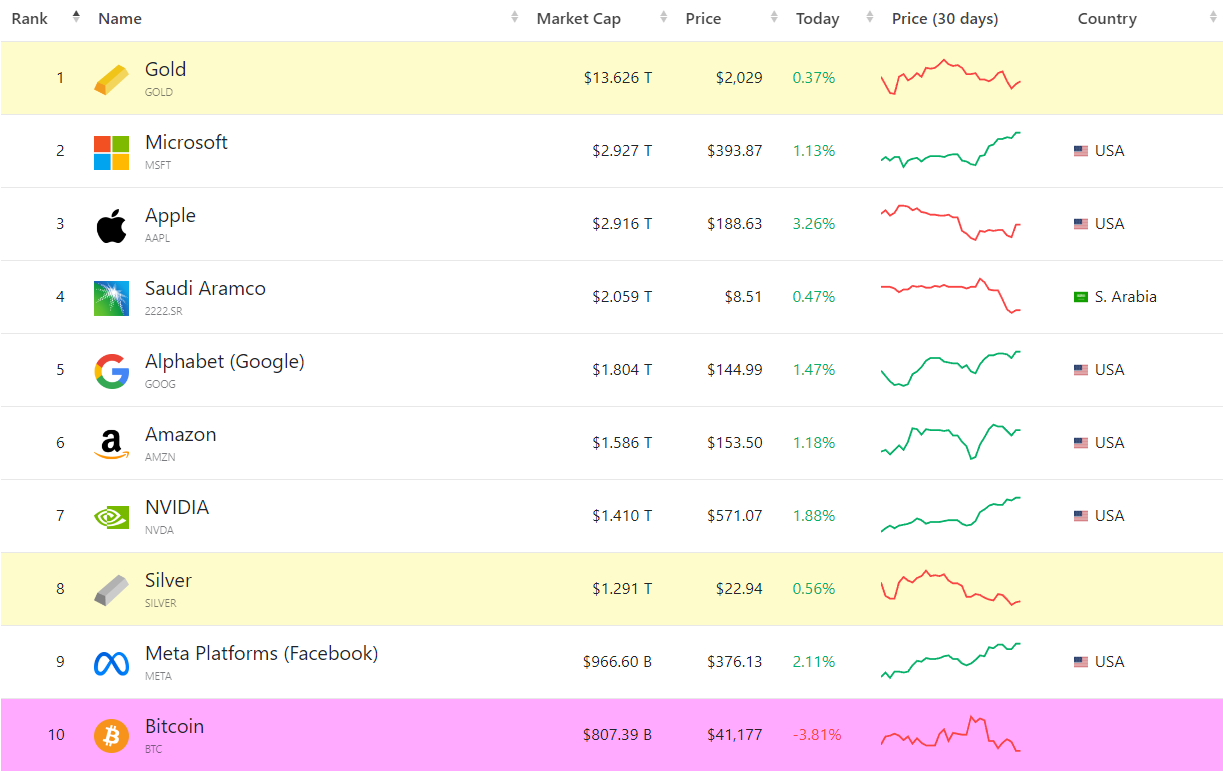Image resolution: width=1223 pixels, height=771 pixels.
Task: Click the Microsoft logo icon
Action: click(x=111, y=152)
